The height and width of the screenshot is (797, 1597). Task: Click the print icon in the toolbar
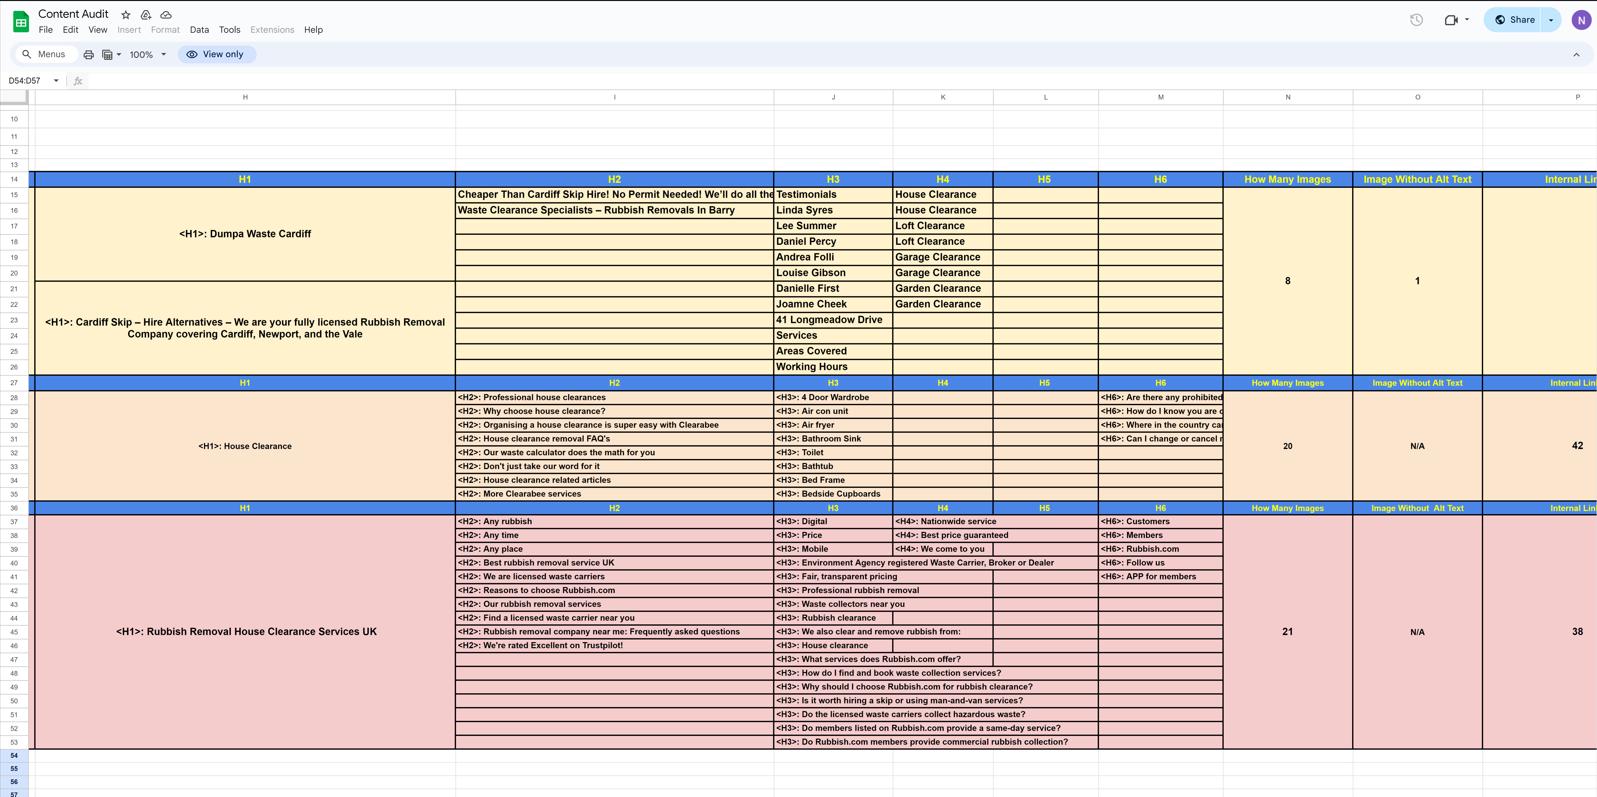[88, 55]
